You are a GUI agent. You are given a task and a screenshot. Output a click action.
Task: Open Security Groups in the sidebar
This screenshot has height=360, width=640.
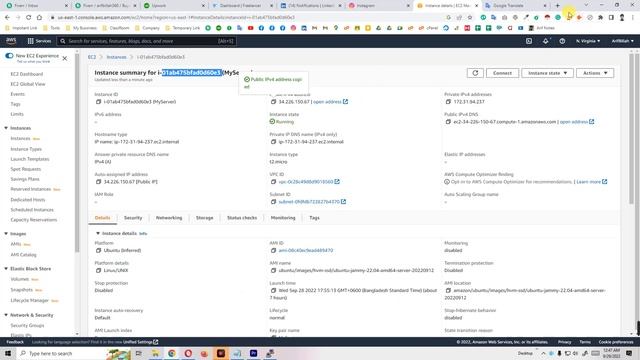click(27, 326)
